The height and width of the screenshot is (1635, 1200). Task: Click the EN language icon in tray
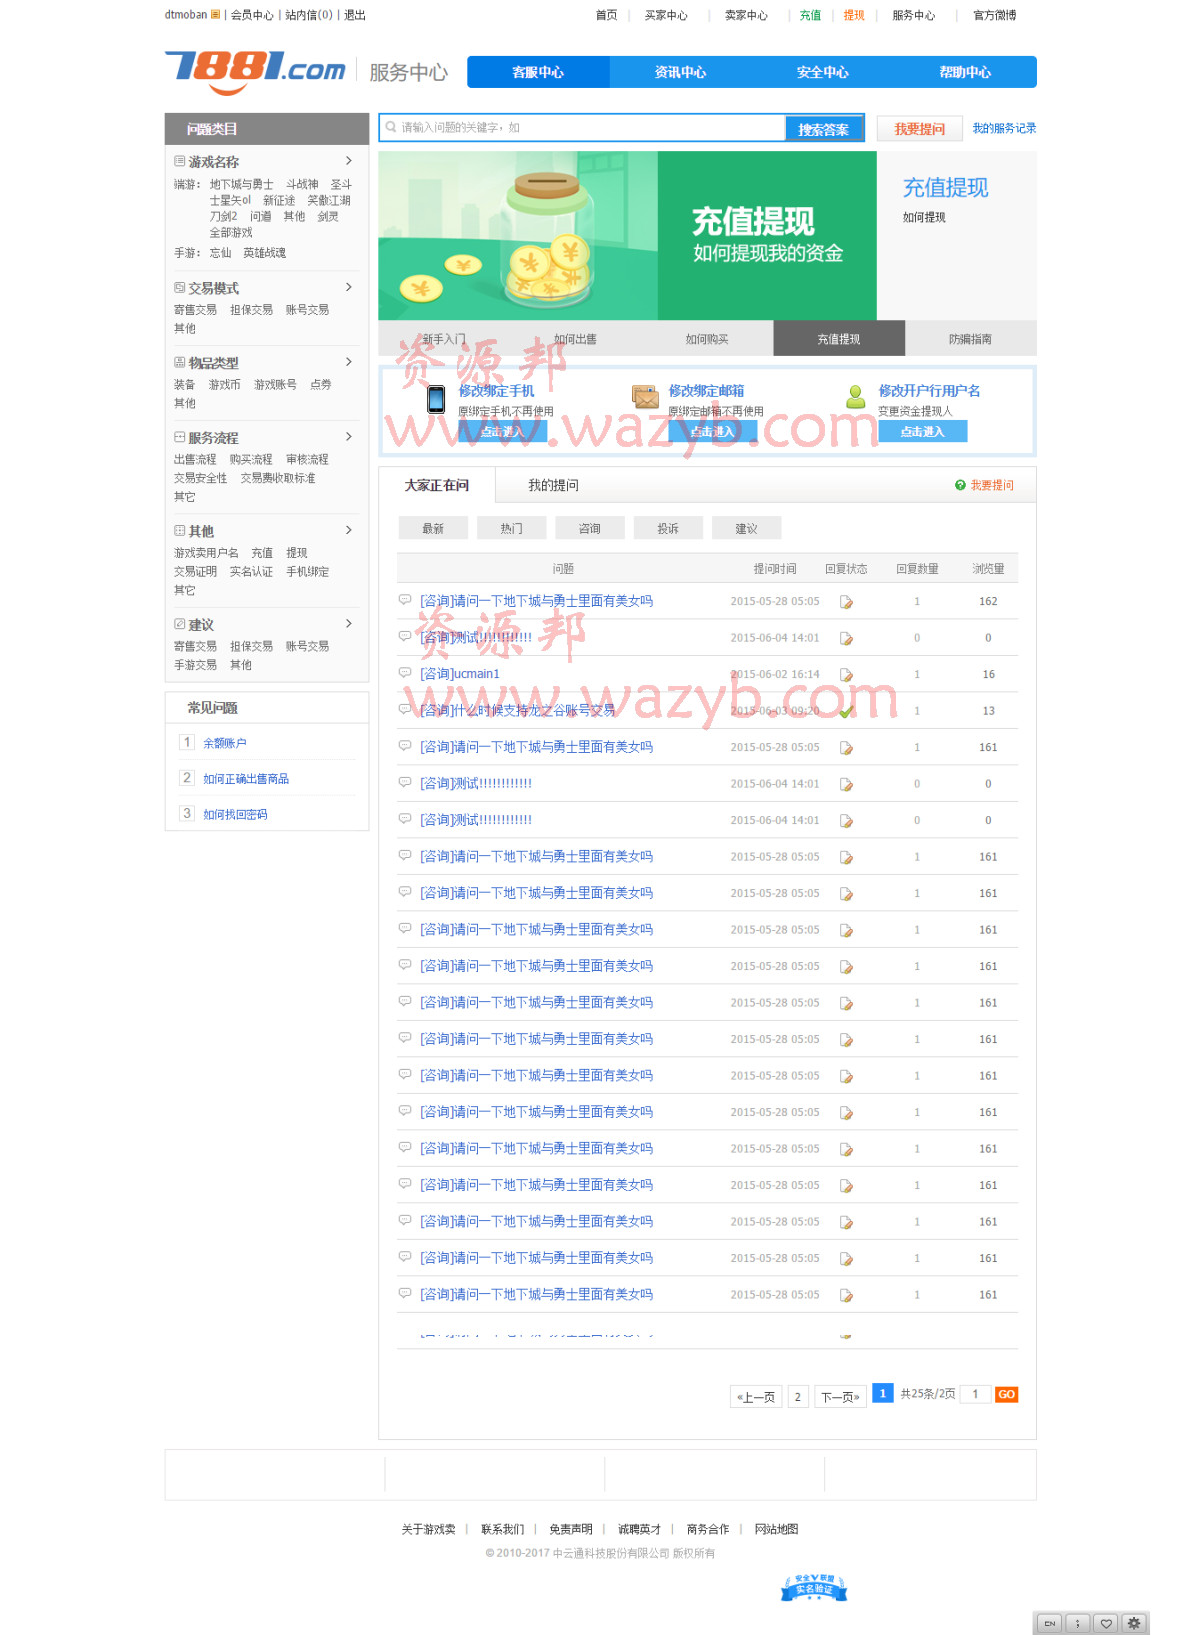click(1049, 1623)
